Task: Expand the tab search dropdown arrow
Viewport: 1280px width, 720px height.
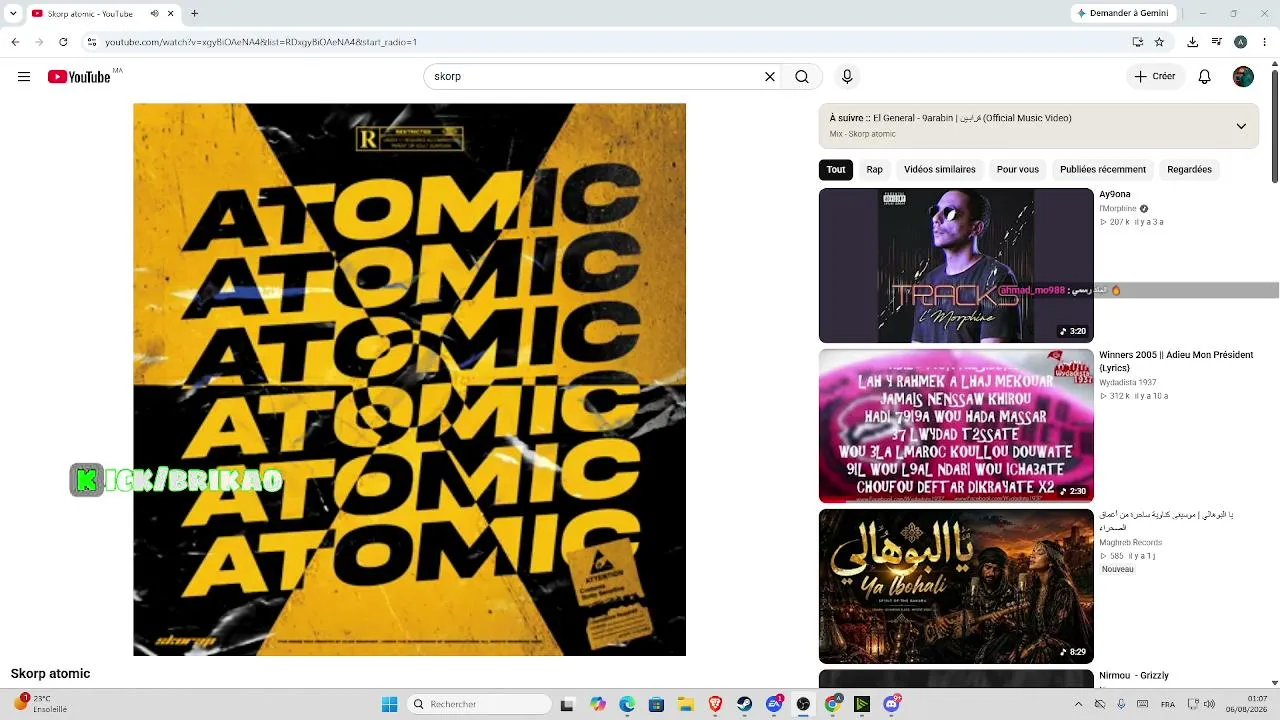Action: (13, 14)
